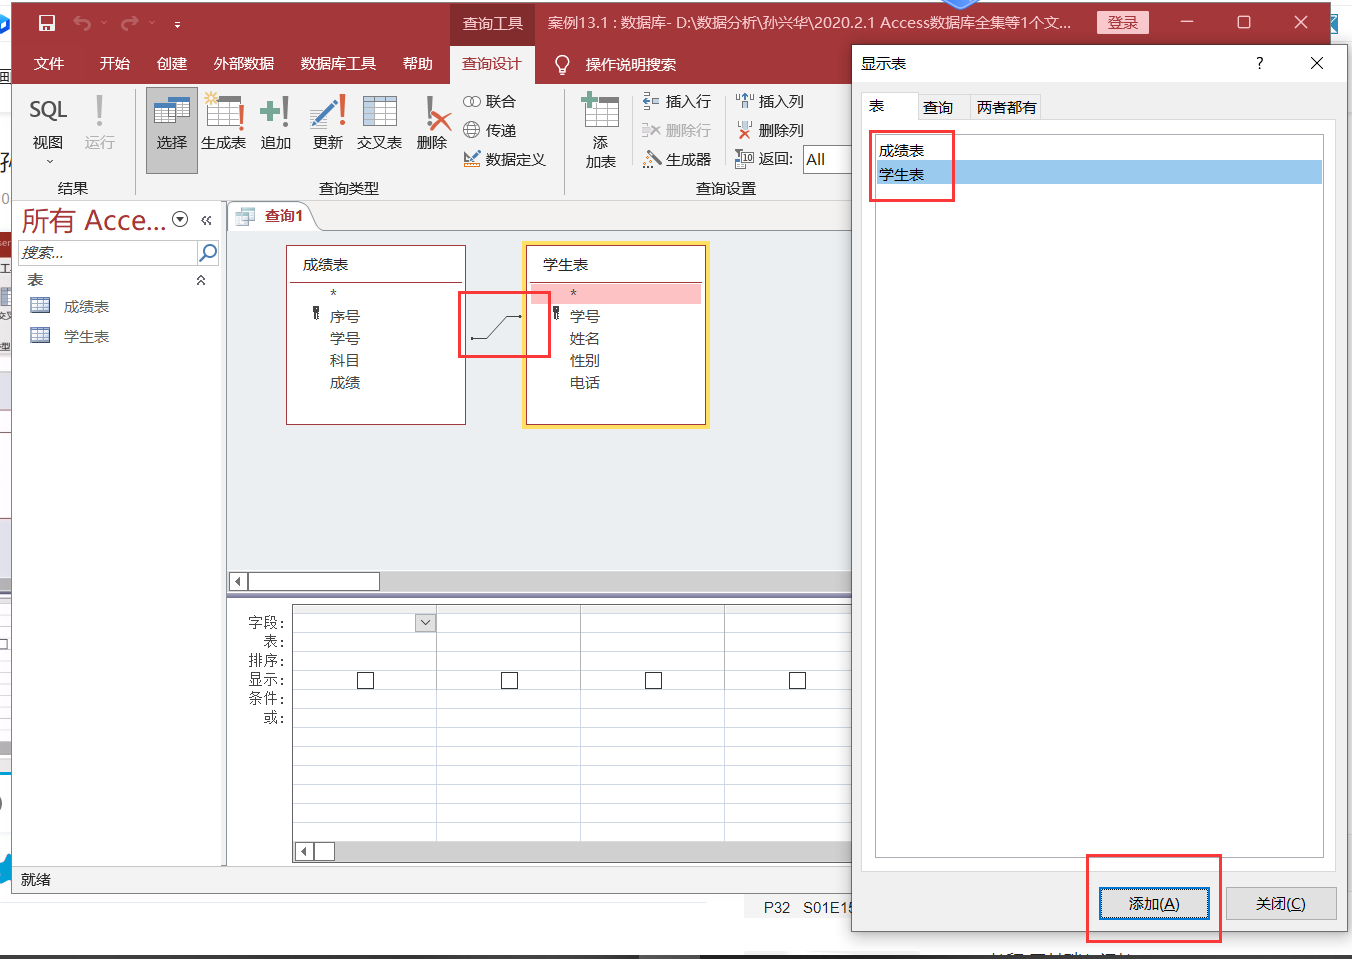The width and height of the screenshot is (1352, 959).
Task: Open the 字段 field dropdown arrow
Action: coord(425,622)
